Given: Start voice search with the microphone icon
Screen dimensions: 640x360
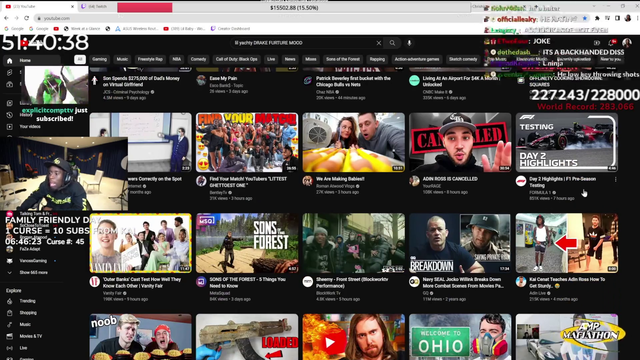Looking at the screenshot, I should tap(409, 43).
